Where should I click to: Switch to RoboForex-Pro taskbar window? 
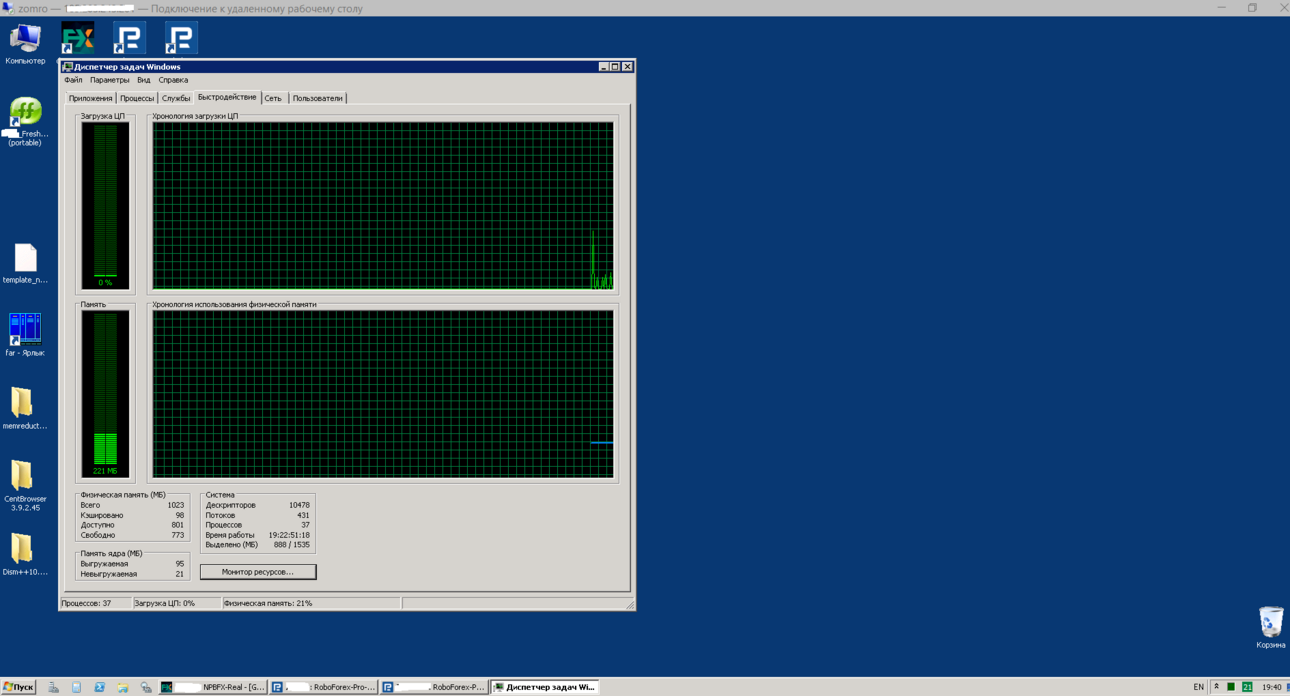coord(323,687)
